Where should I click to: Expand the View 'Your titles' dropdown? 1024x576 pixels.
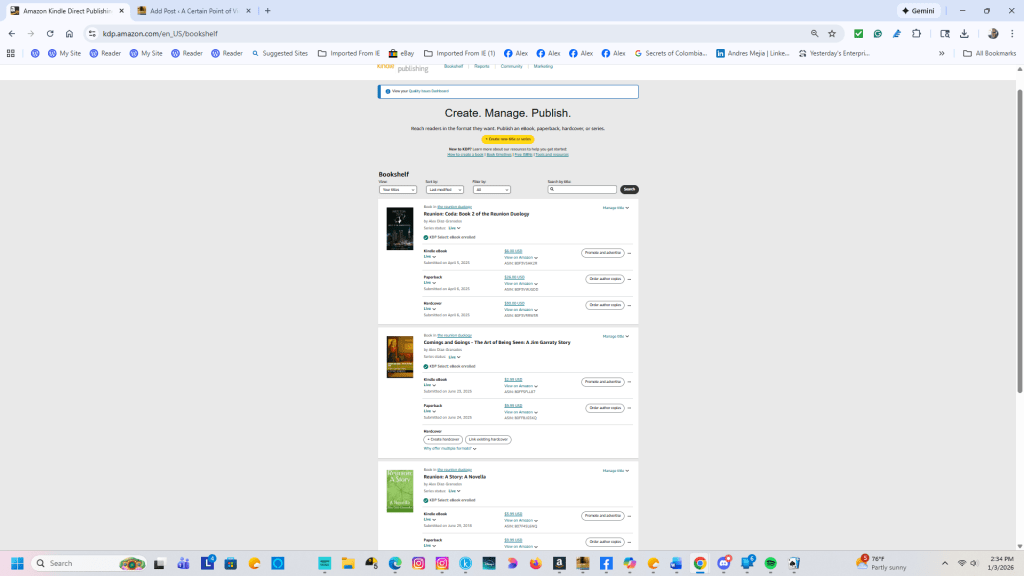pyautogui.click(x=397, y=189)
